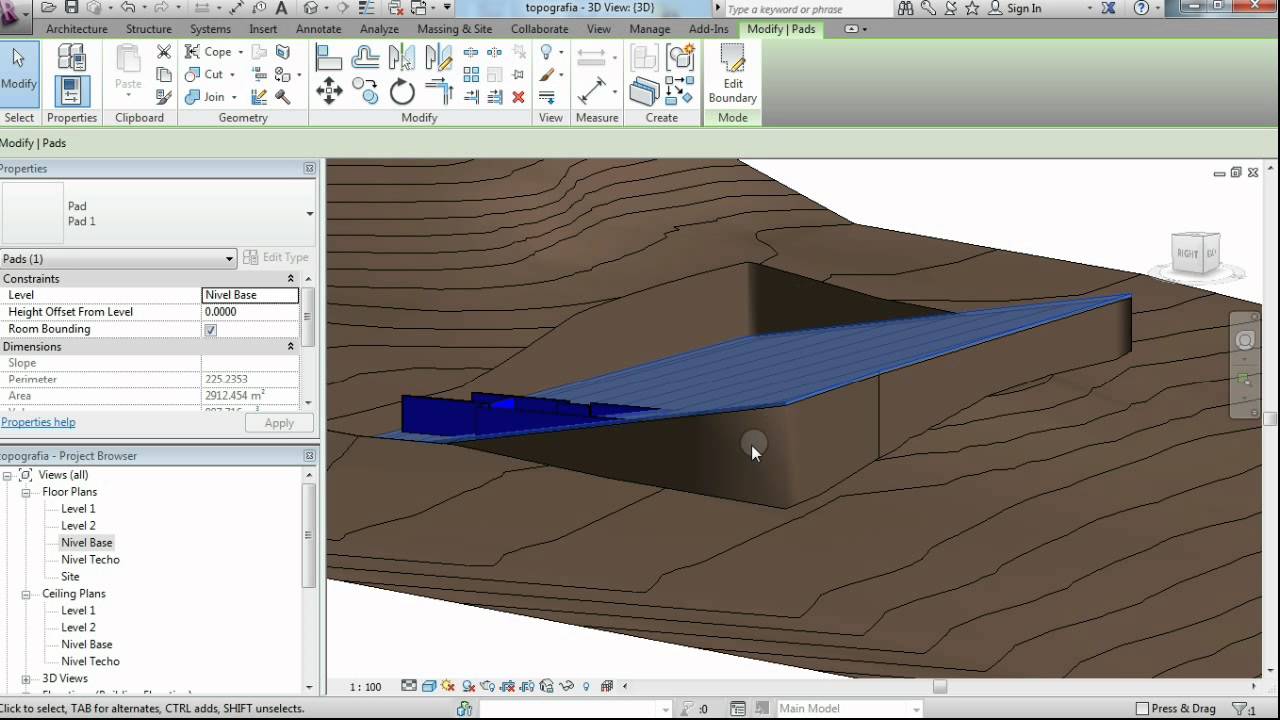Open the Annotate ribbon tab
Viewport: 1280px width, 720px height.
coord(319,29)
